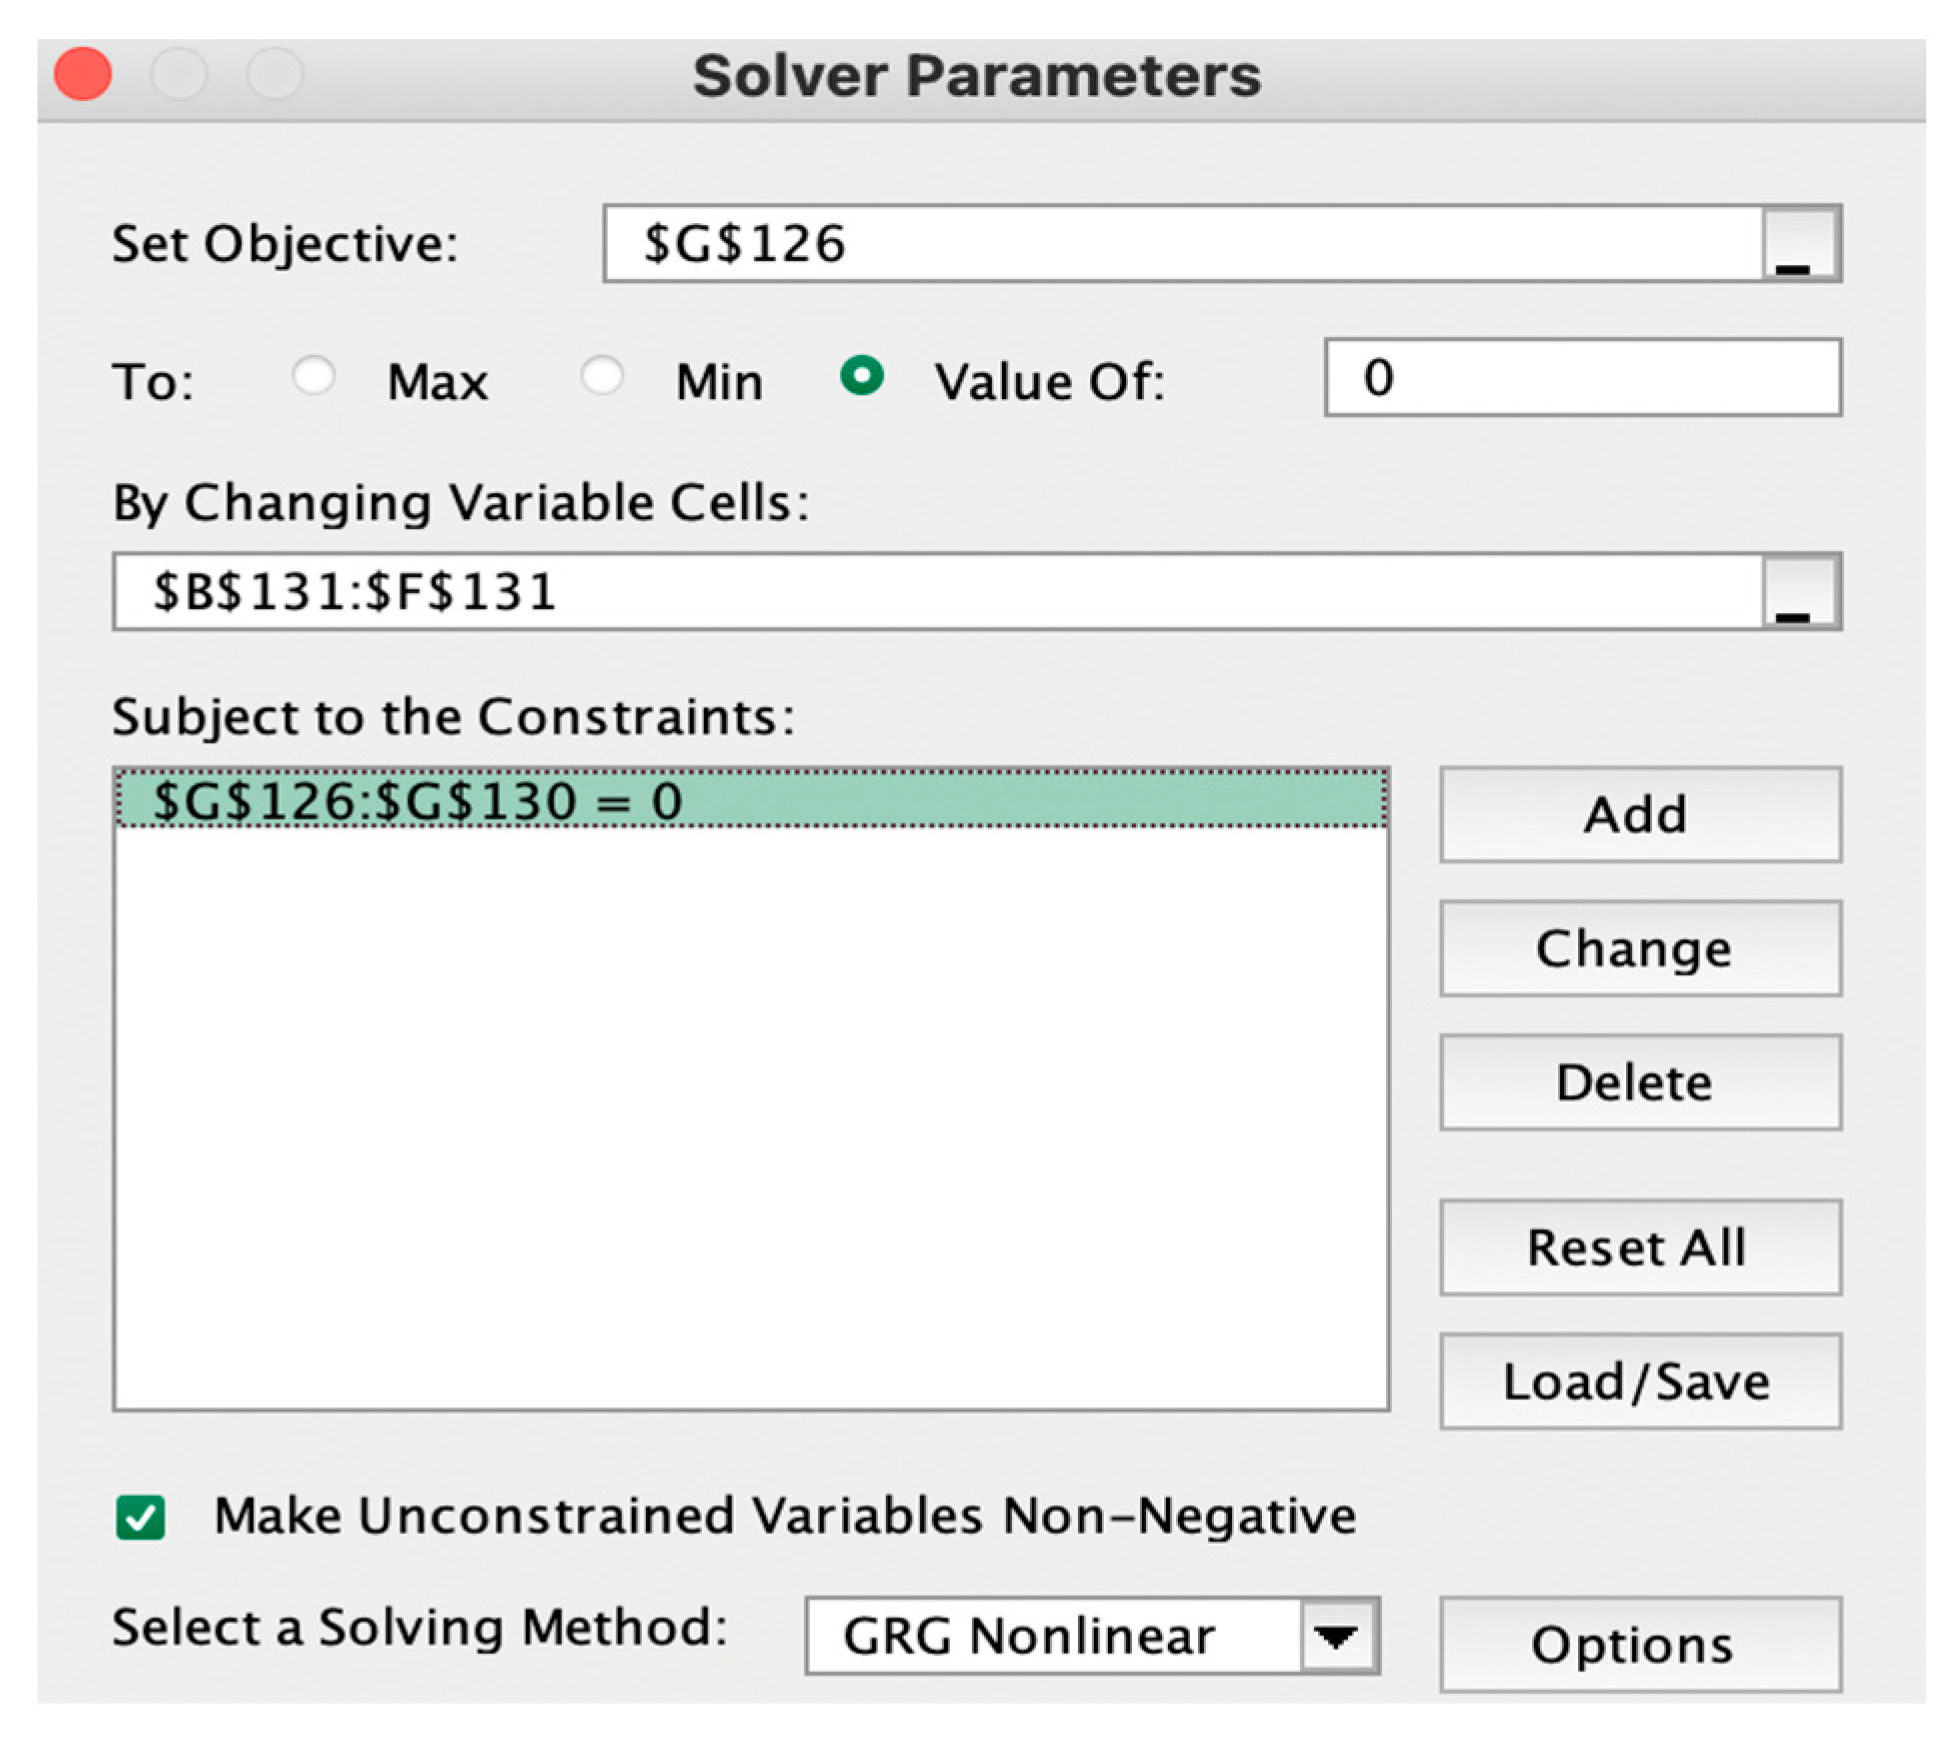Viewport: 1955px width, 1740px height.
Task: Open the Solving Method dropdown arrow
Action: pos(1336,1636)
